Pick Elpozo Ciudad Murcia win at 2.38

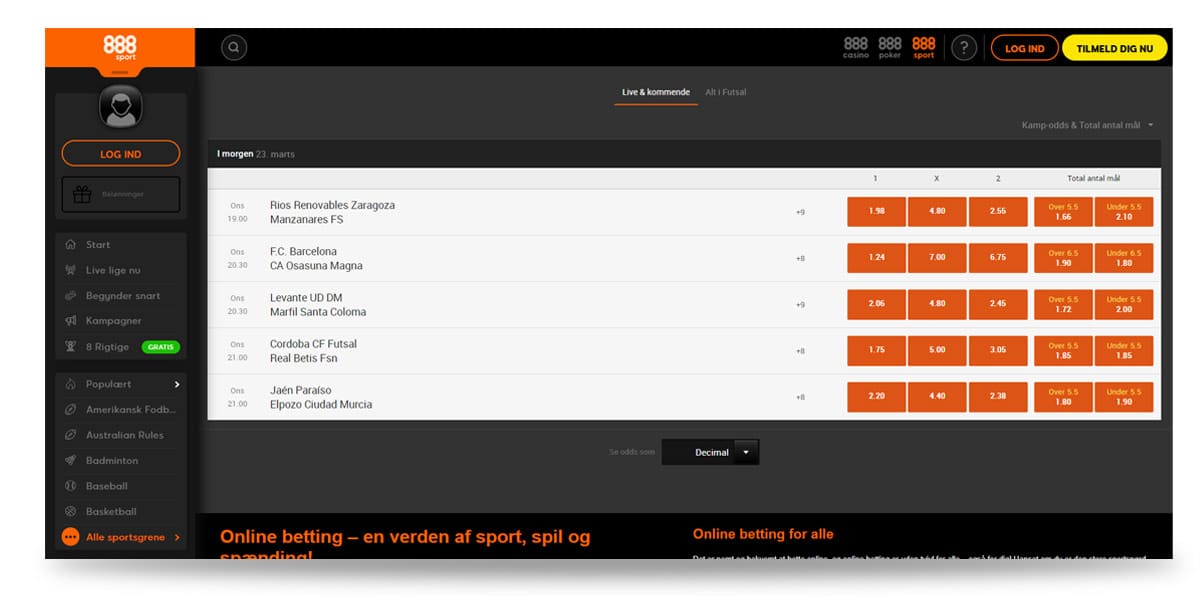tap(998, 397)
